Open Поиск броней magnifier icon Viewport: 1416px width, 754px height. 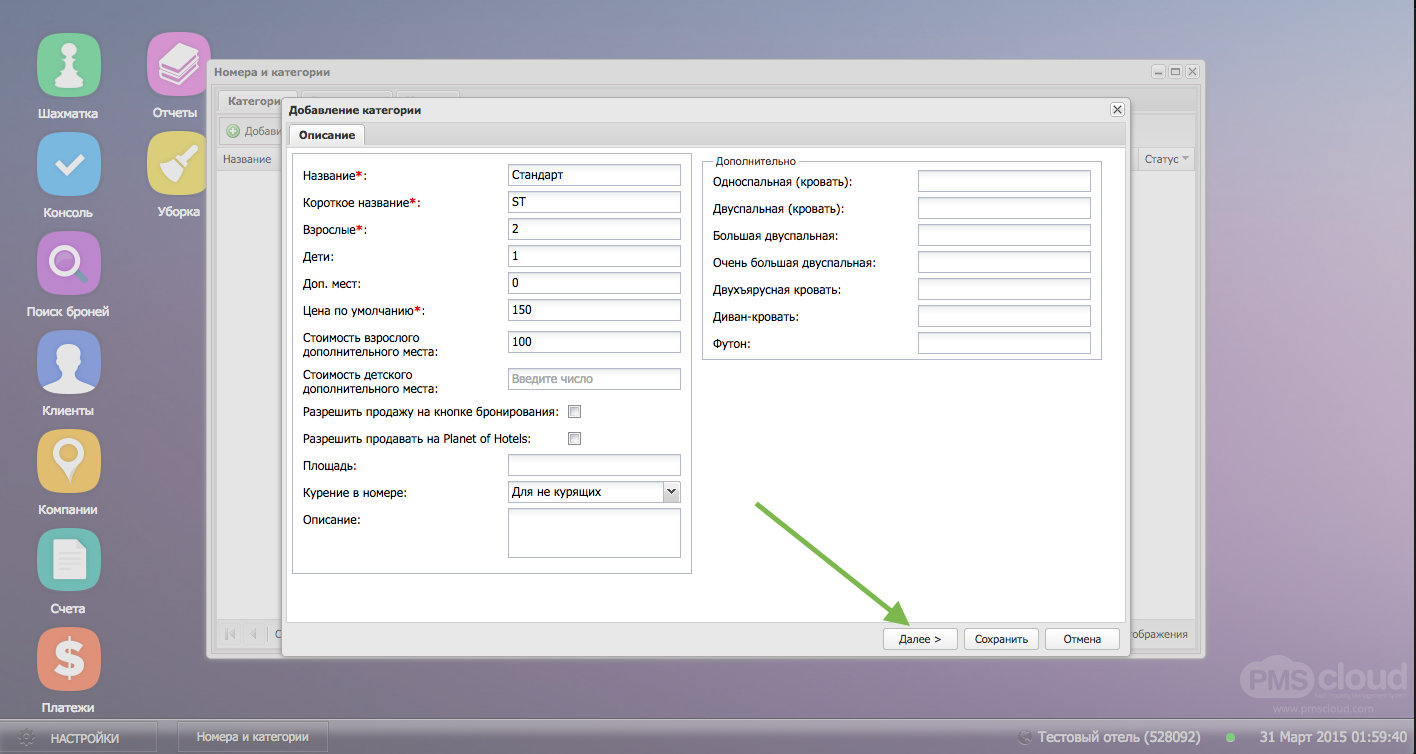[68, 263]
